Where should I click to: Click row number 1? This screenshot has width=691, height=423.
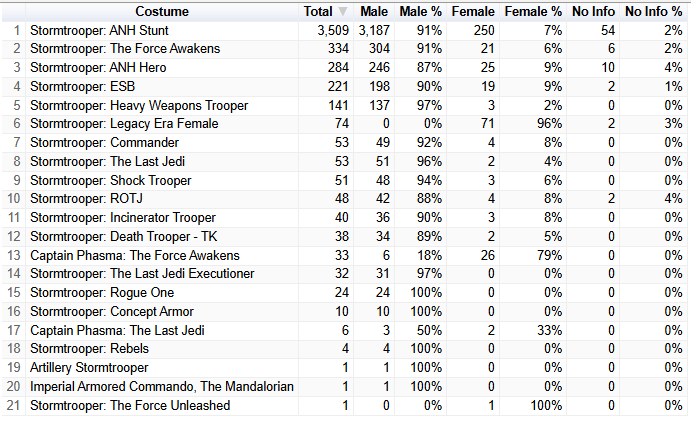[17, 30]
